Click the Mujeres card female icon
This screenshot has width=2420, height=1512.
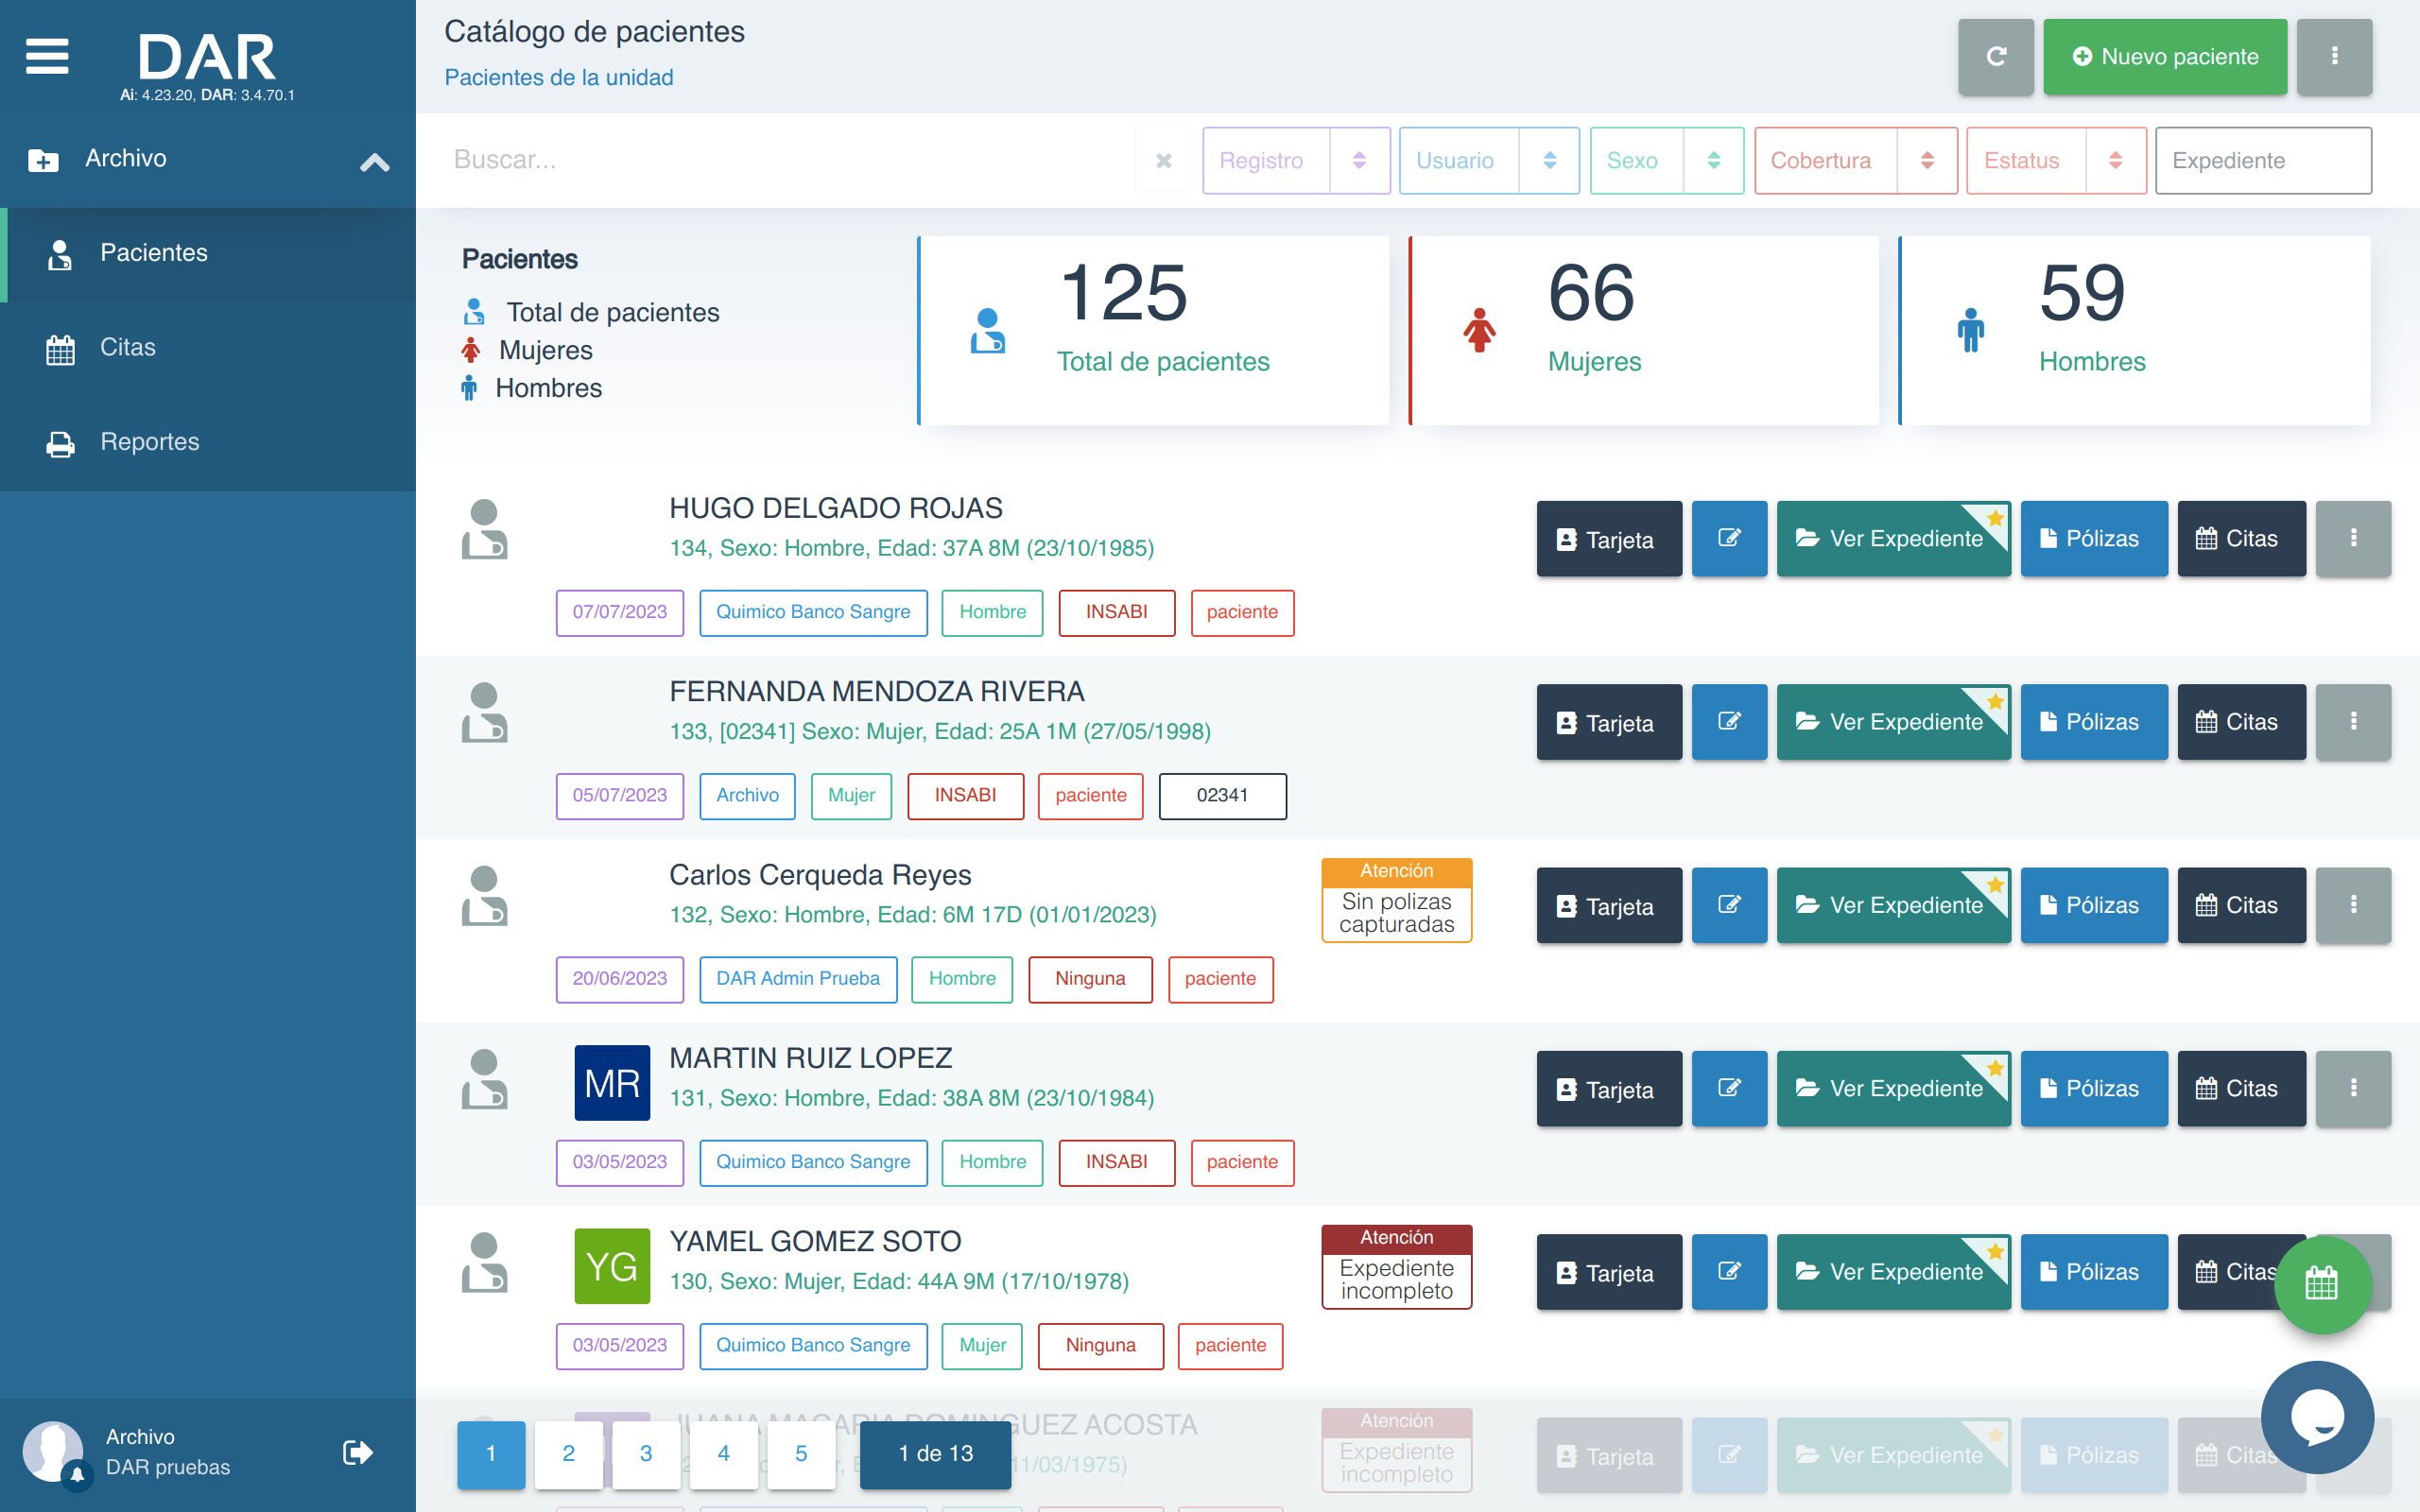pos(1479,330)
